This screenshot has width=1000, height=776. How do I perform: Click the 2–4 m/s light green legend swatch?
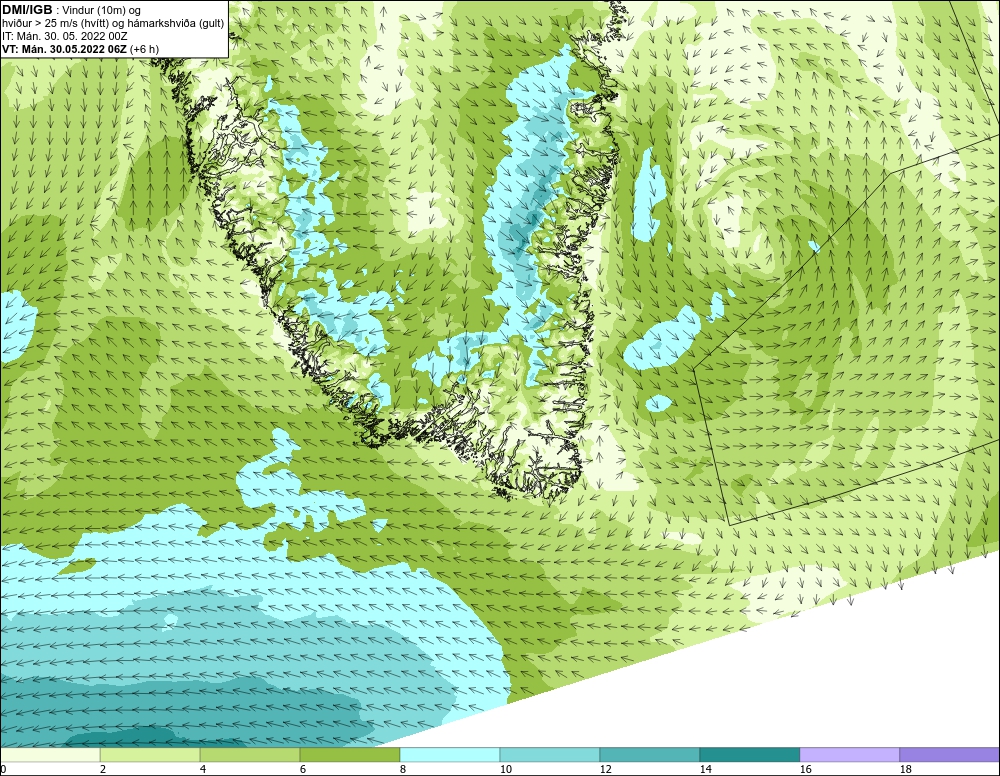pyautogui.click(x=150, y=755)
